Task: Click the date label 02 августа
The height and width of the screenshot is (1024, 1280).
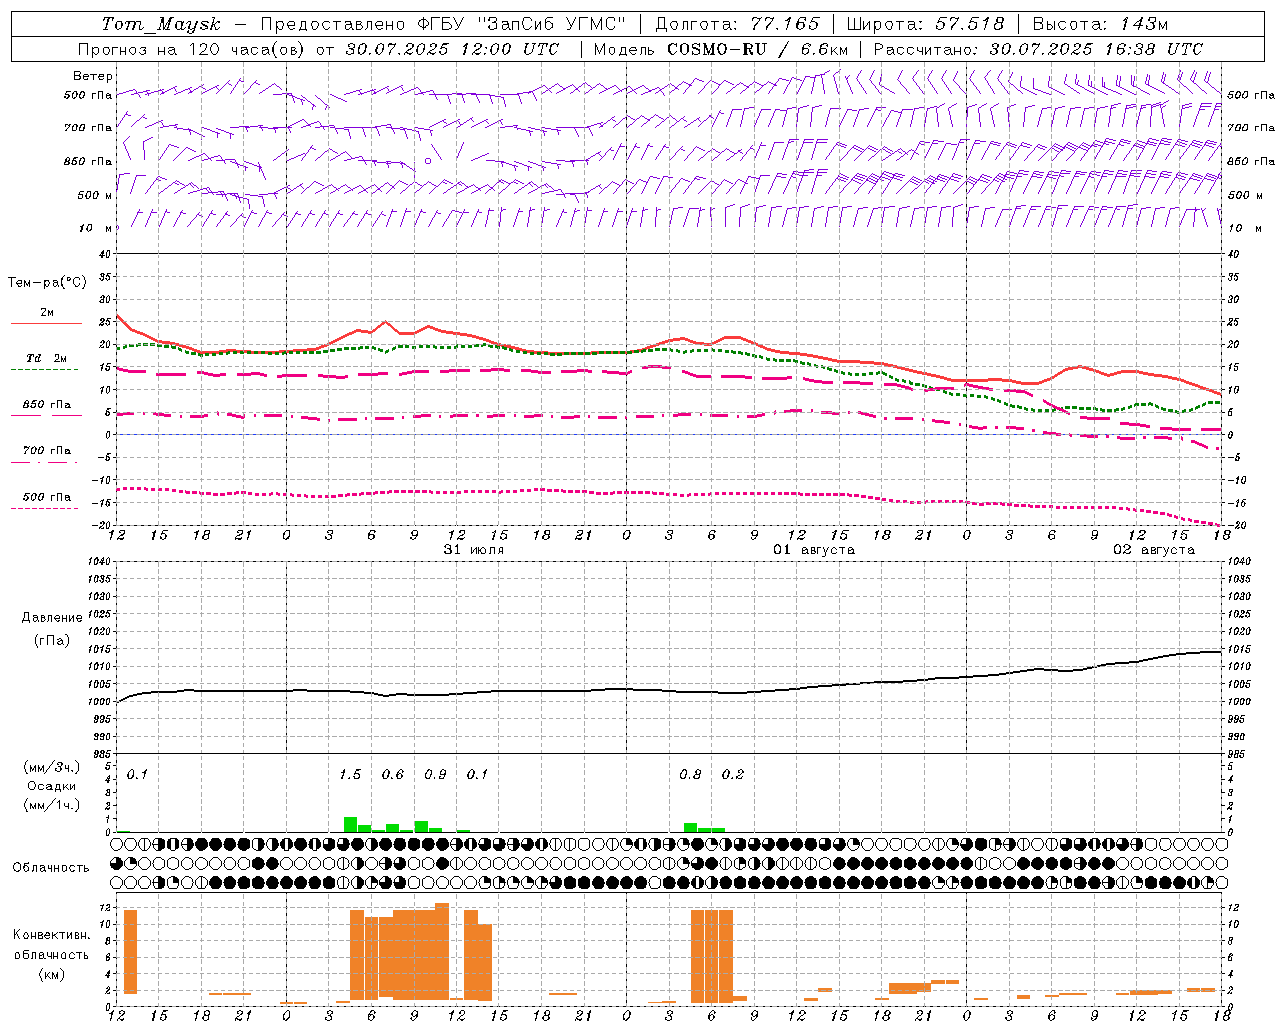Action: 1154,550
